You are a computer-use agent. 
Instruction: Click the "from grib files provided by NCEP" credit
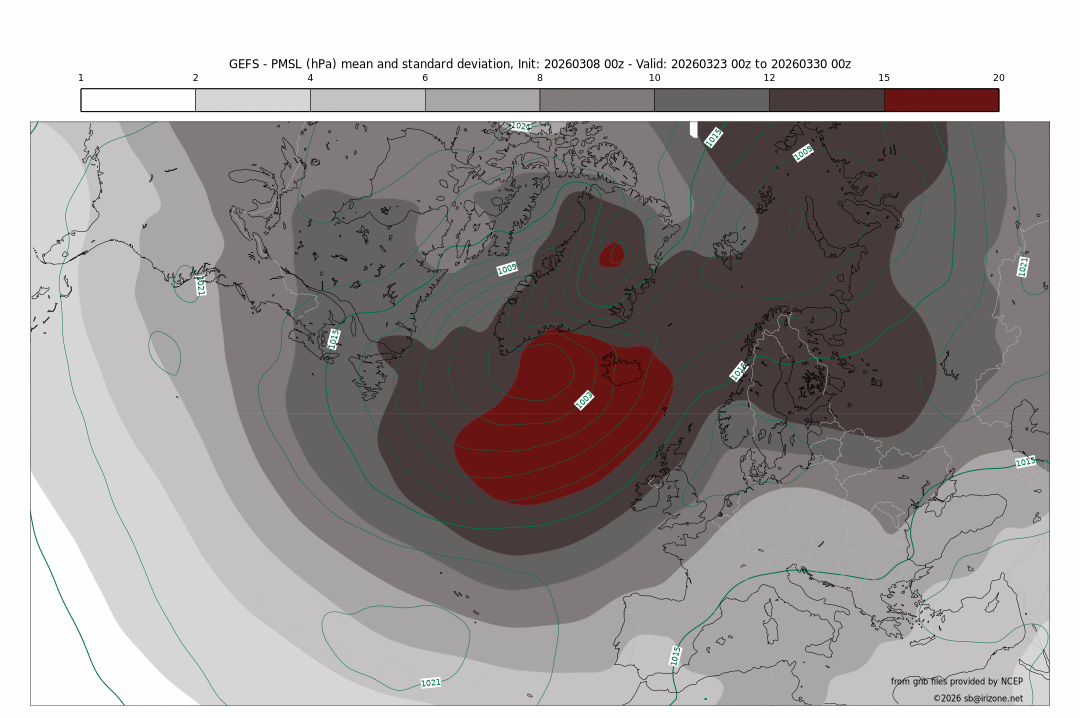[x=956, y=681]
